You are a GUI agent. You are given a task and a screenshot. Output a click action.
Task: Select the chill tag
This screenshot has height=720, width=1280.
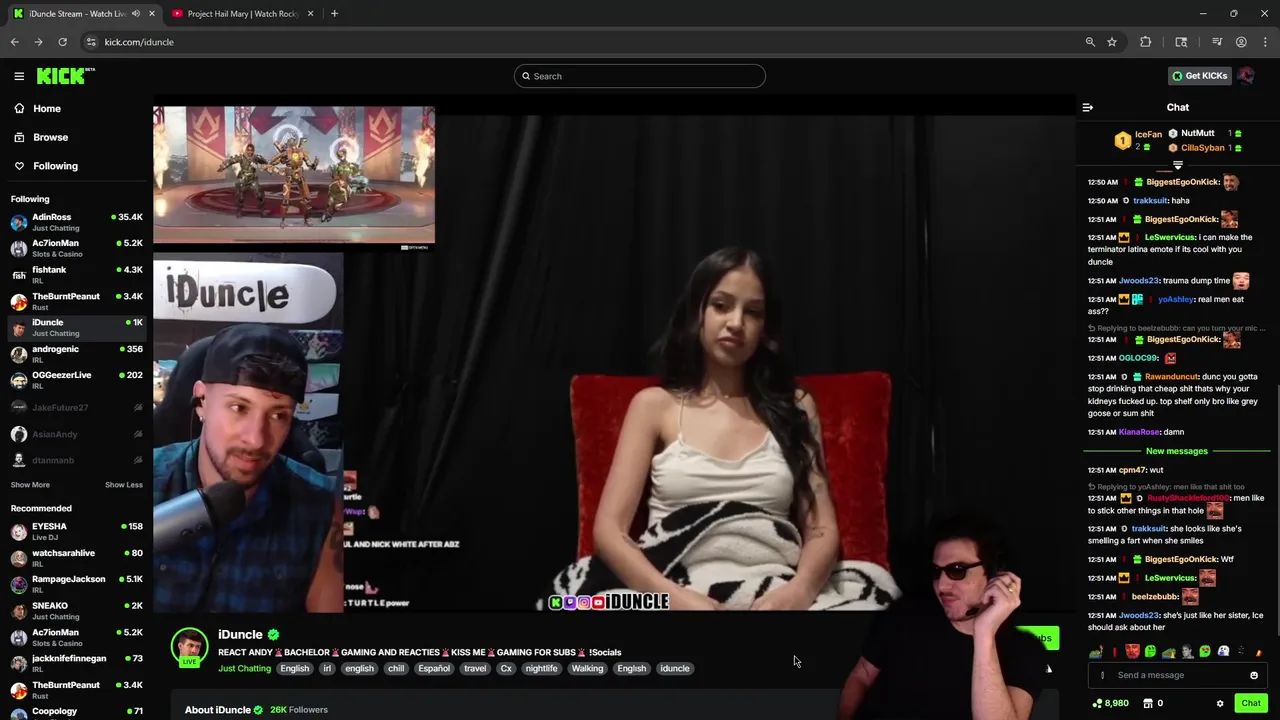coord(396,668)
